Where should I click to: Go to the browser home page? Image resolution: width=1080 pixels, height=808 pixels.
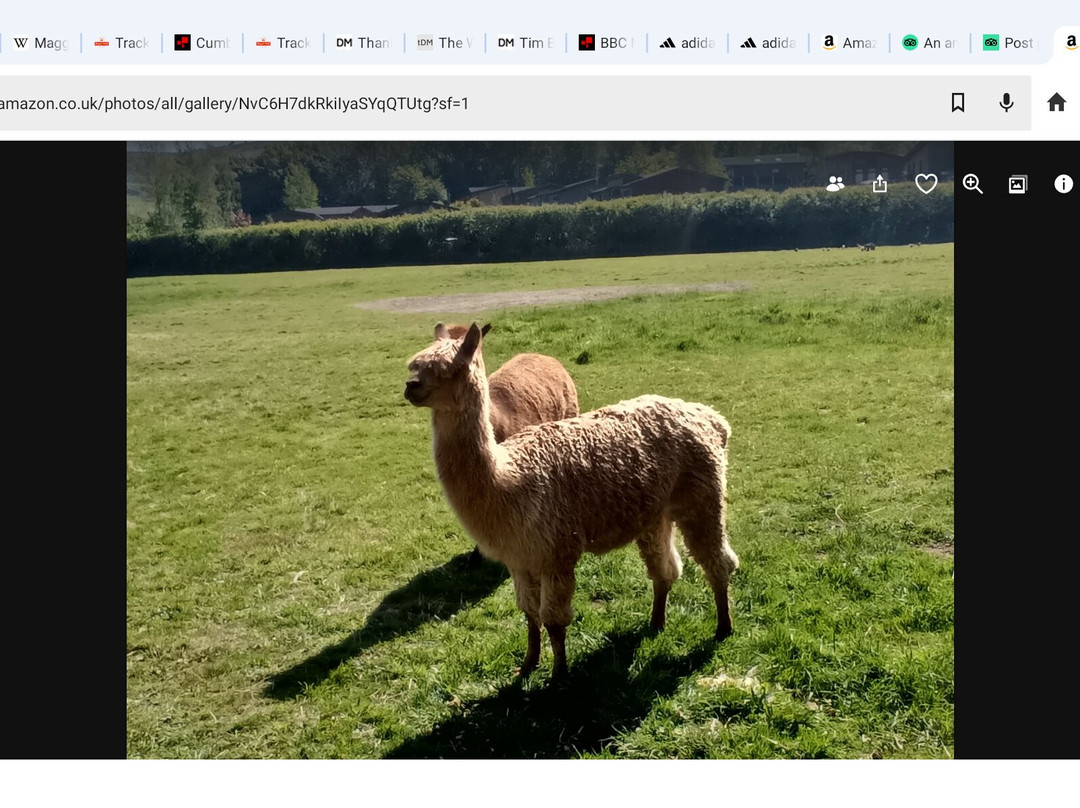click(x=1056, y=103)
